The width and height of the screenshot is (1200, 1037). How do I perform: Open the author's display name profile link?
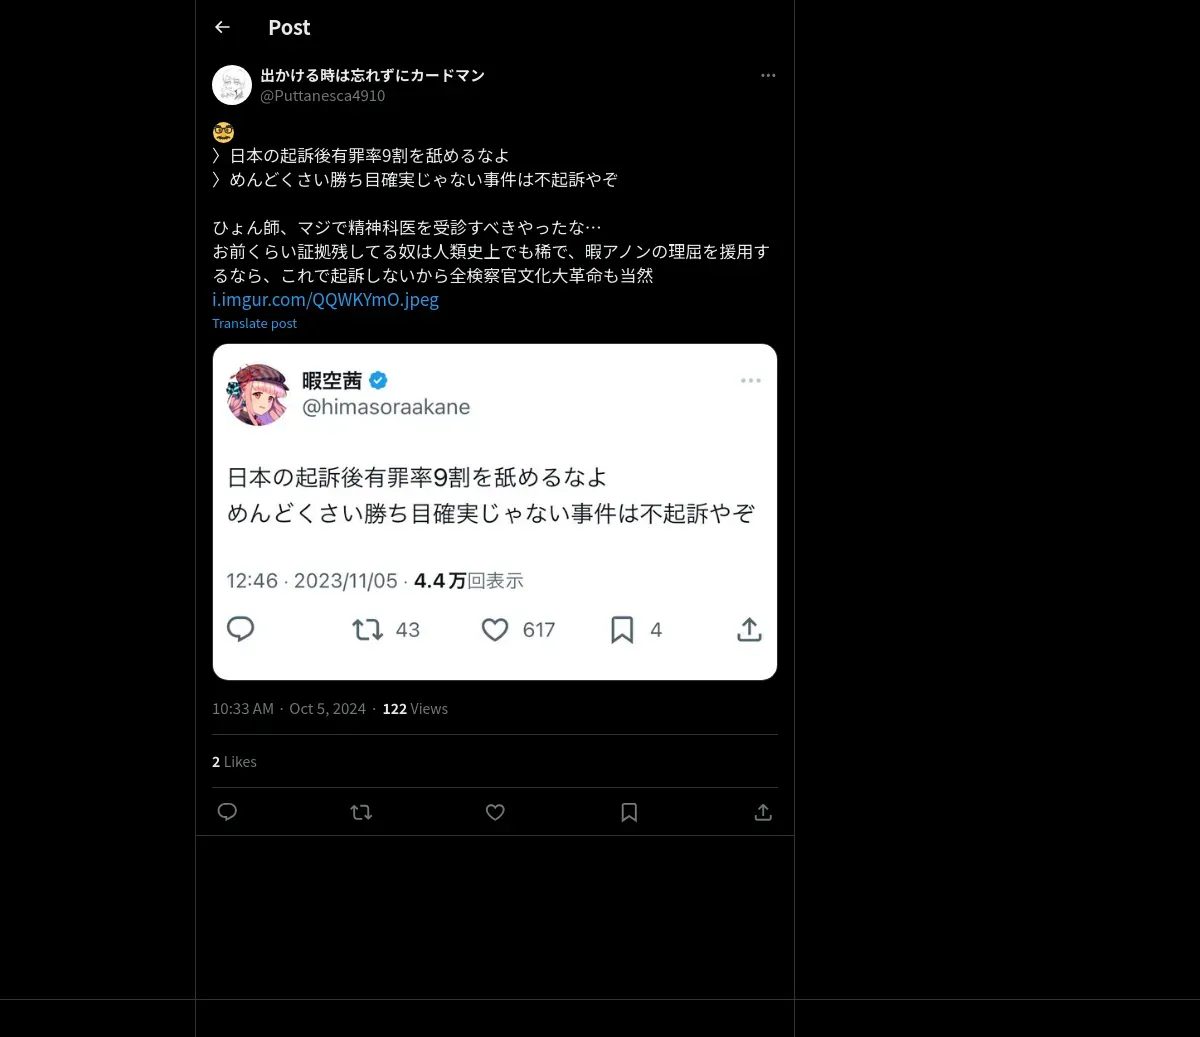pos(372,75)
